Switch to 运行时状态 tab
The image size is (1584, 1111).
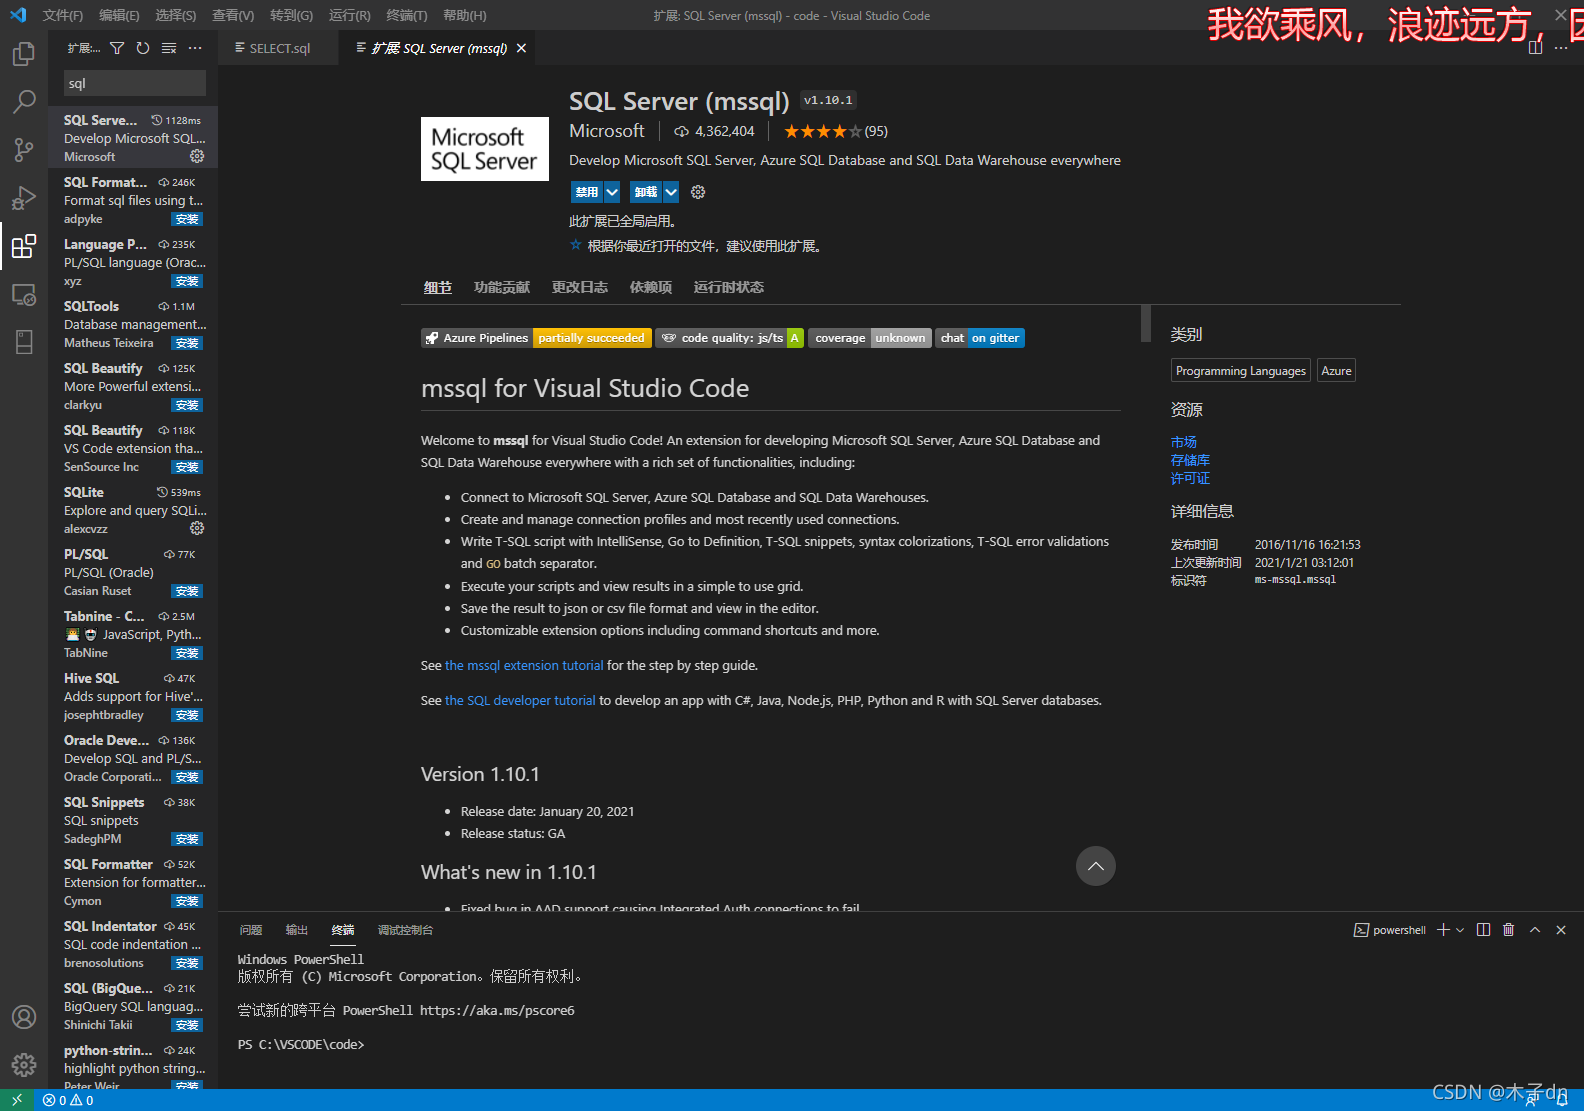pos(729,287)
